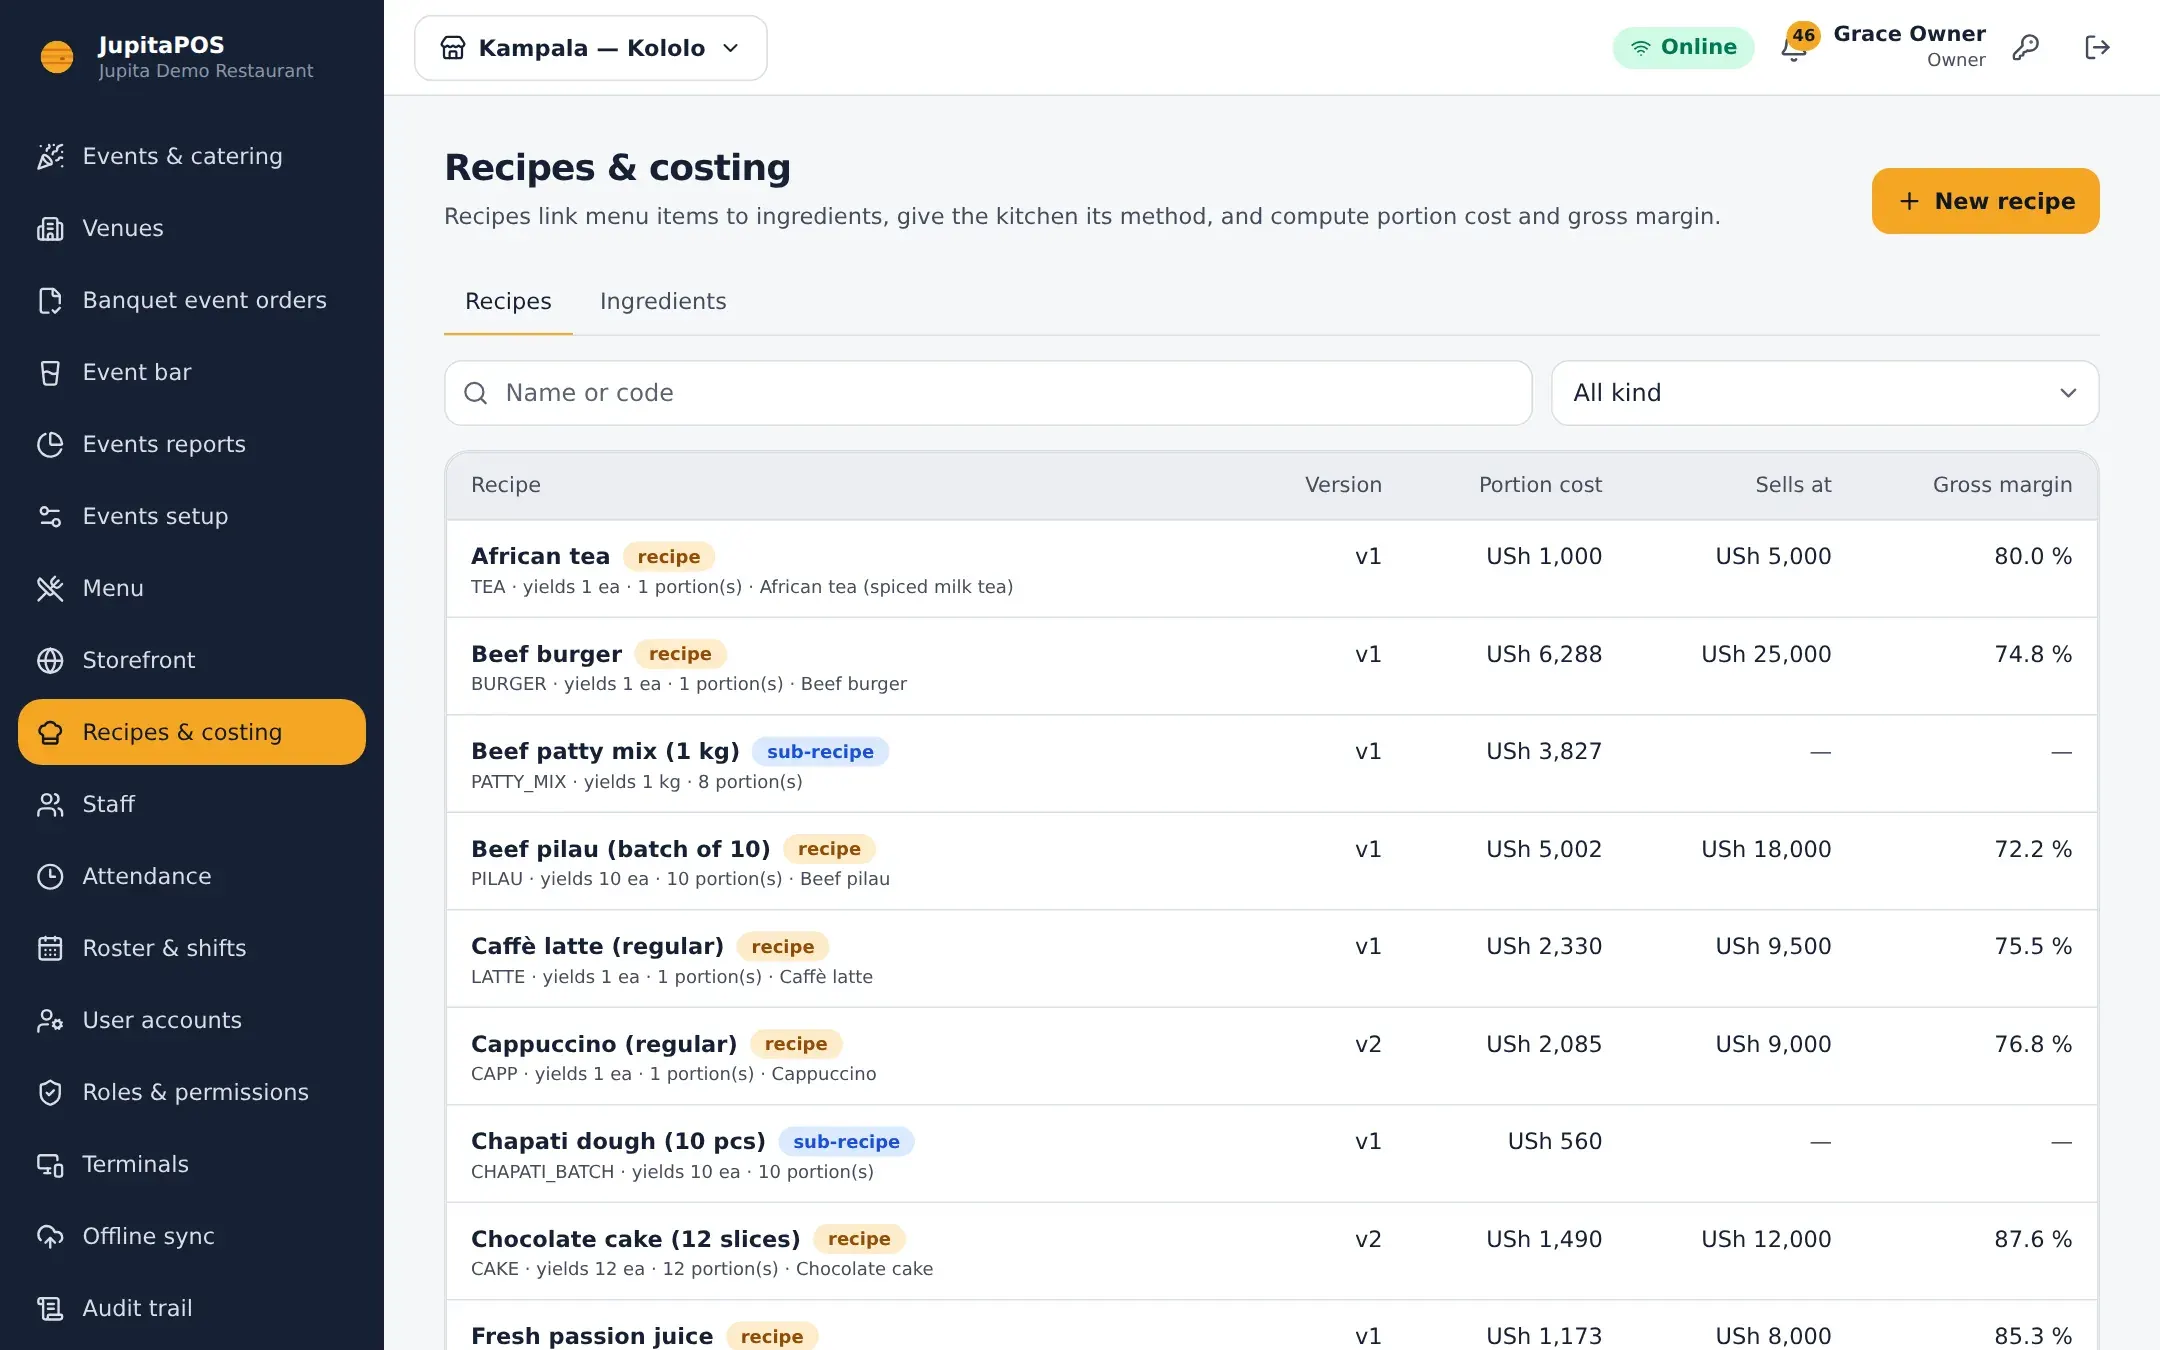Screen dimensions: 2160x1350
Task: Open Offline sync in the sidebar
Action: [x=192, y=1236]
